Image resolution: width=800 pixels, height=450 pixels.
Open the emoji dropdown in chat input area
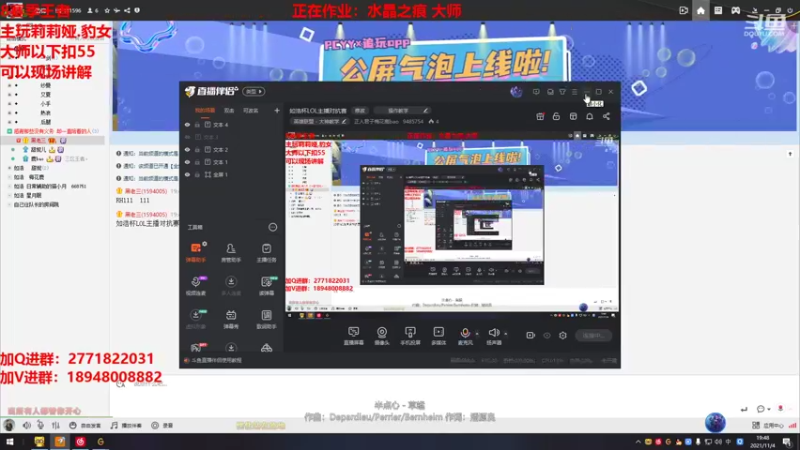coord(768,409)
